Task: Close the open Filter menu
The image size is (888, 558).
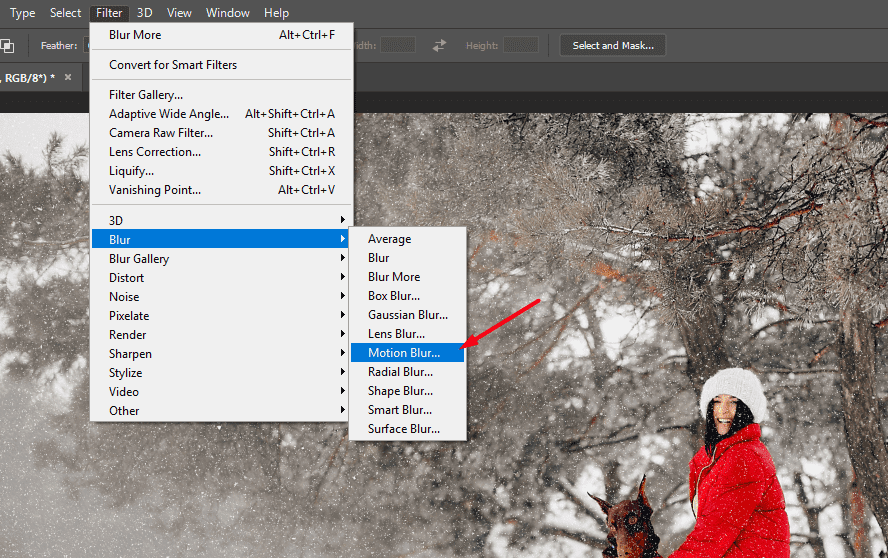Action: [109, 12]
